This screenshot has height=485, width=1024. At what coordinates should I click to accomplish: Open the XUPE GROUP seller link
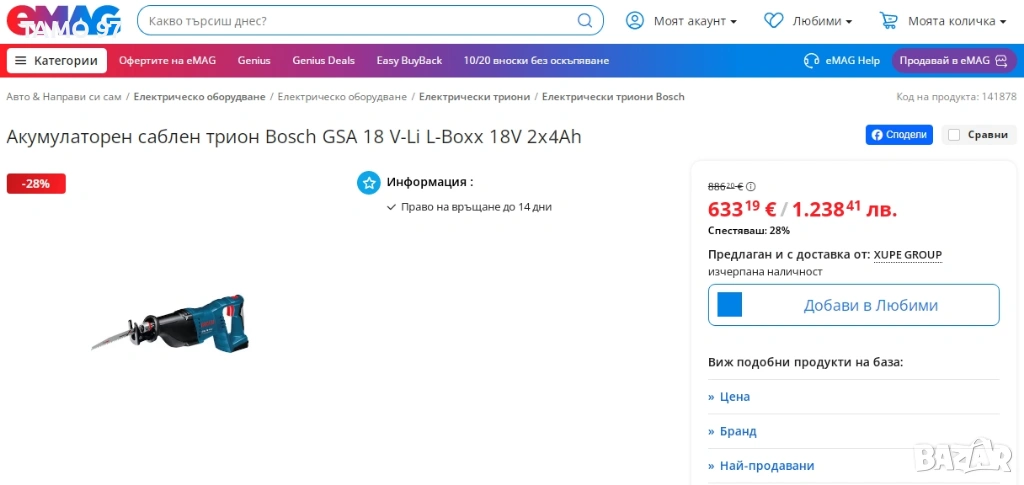click(x=907, y=255)
